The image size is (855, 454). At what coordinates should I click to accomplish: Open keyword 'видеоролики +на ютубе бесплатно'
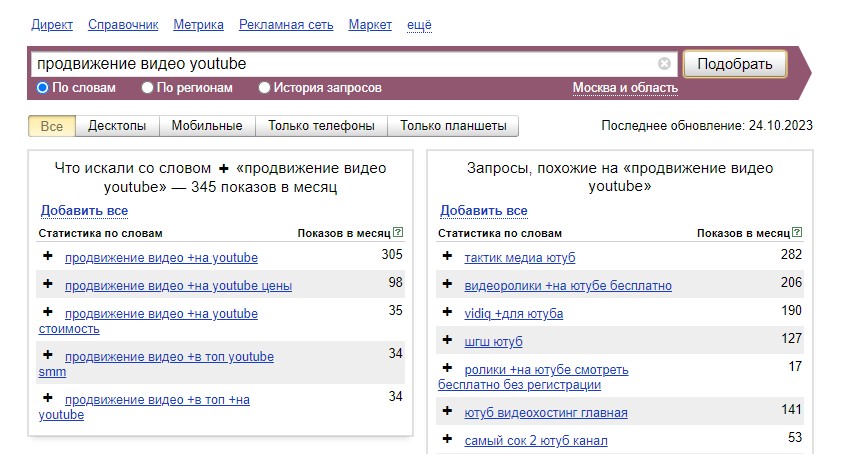[568, 286]
